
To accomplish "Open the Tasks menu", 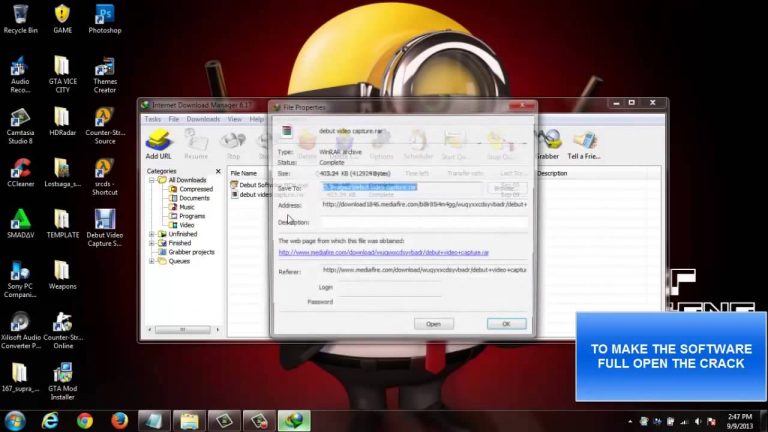I will coord(152,119).
